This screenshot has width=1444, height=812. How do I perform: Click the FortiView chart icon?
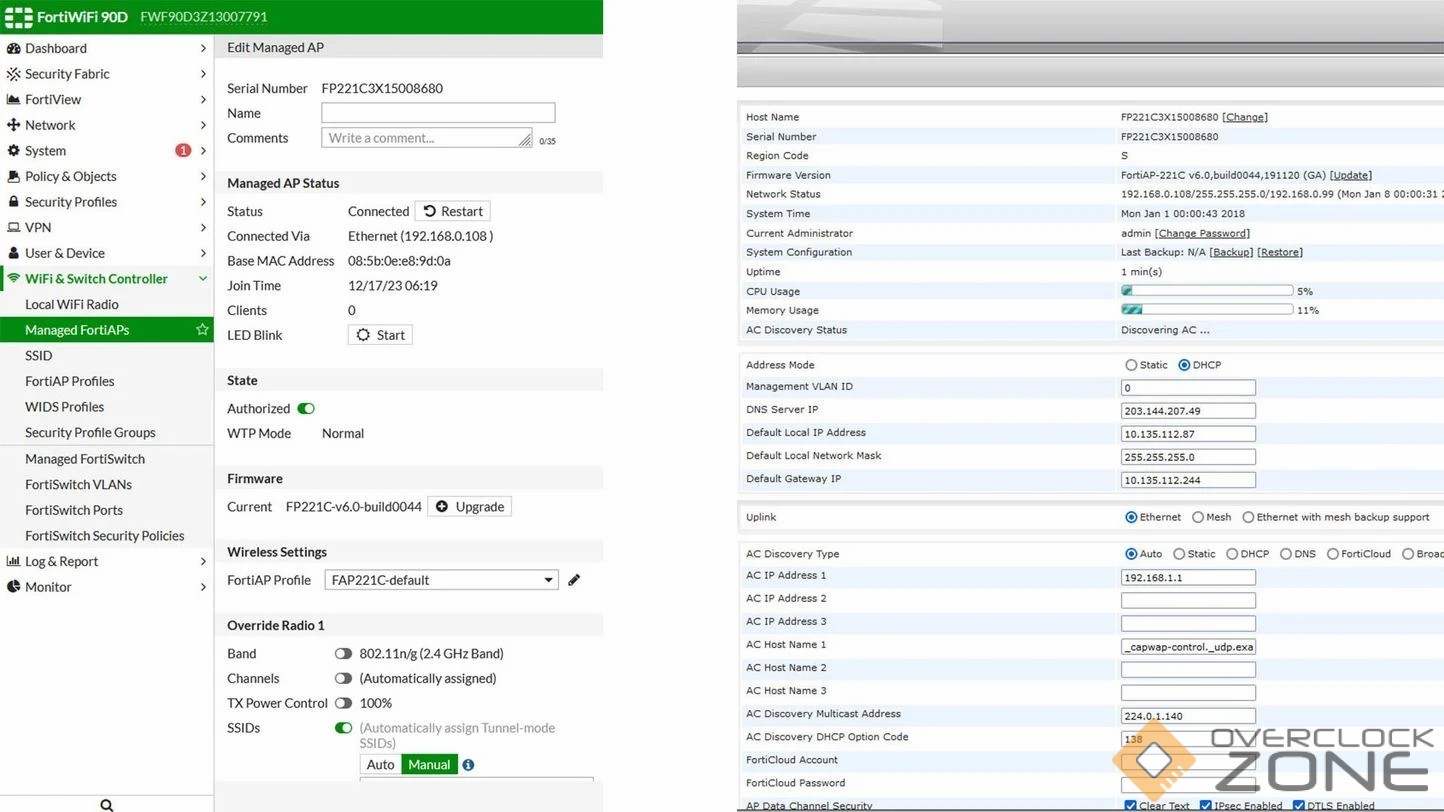coord(14,99)
